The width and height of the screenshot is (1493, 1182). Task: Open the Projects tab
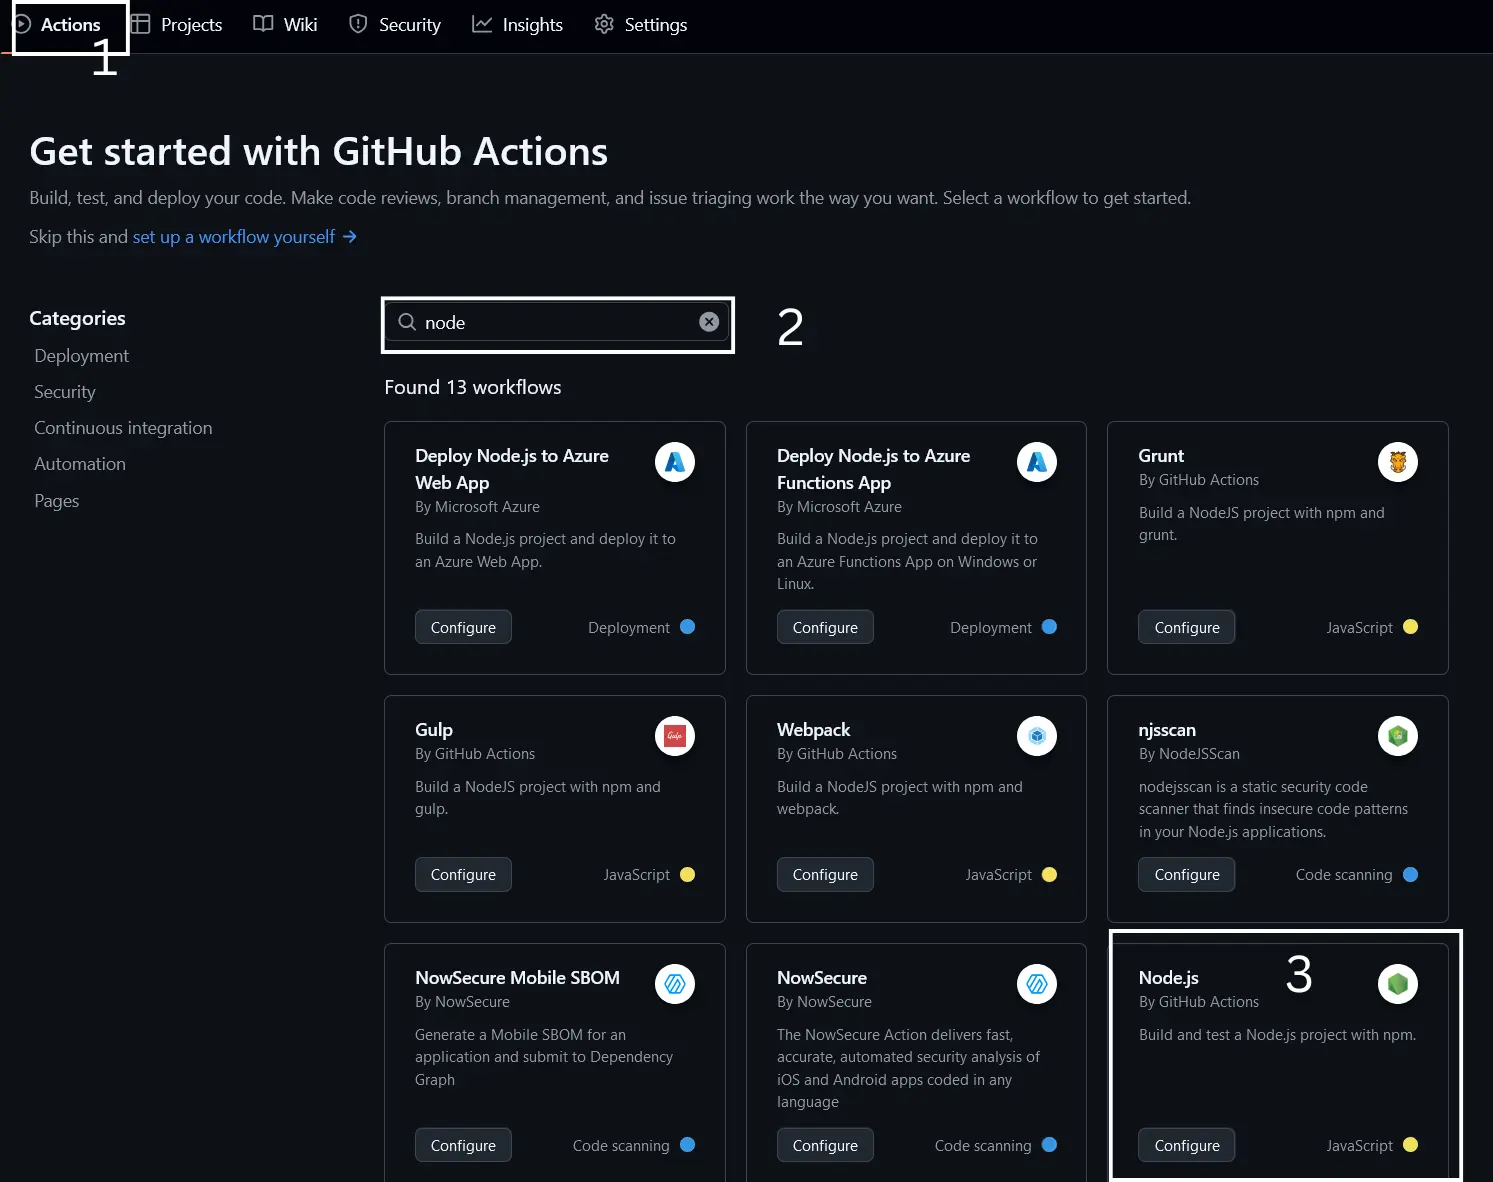point(177,25)
